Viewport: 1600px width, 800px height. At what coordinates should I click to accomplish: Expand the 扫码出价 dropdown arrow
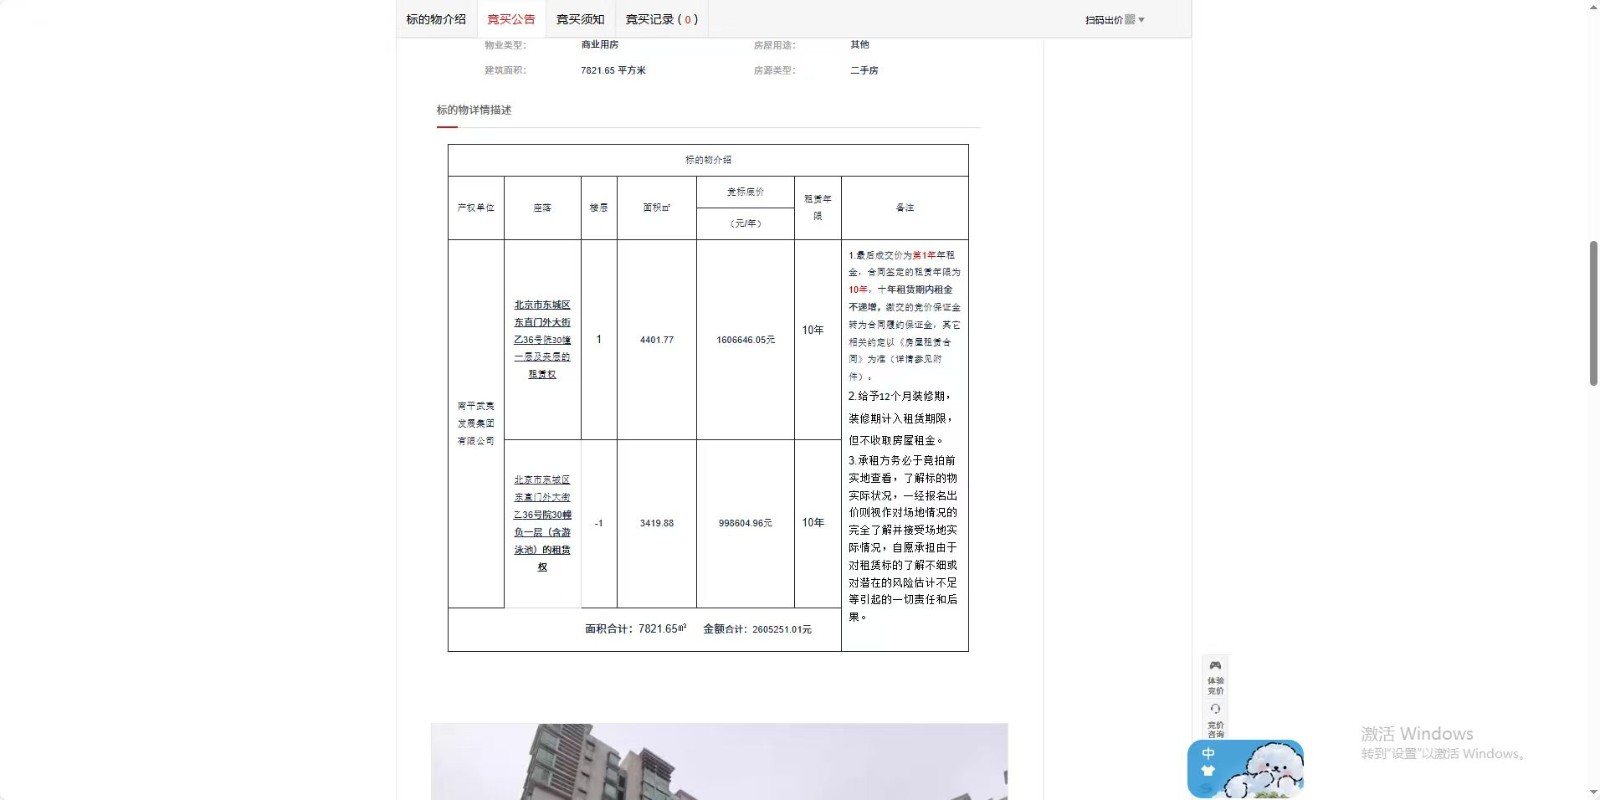click(1142, 20)
